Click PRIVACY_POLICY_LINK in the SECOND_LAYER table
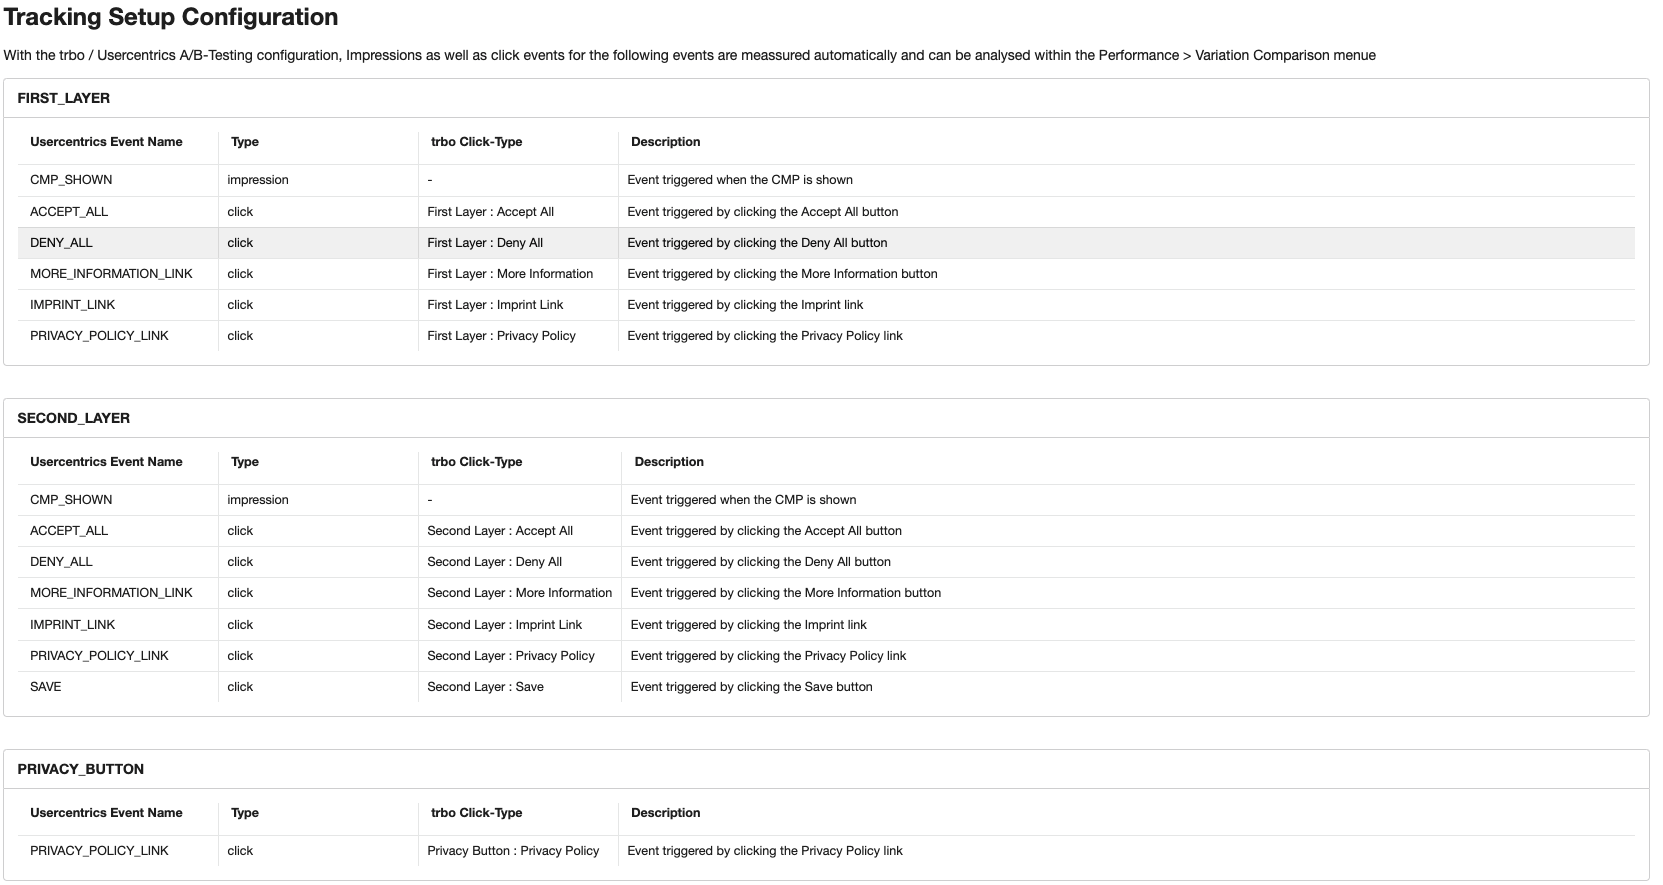1663x885 pixels. pos(99,656)
